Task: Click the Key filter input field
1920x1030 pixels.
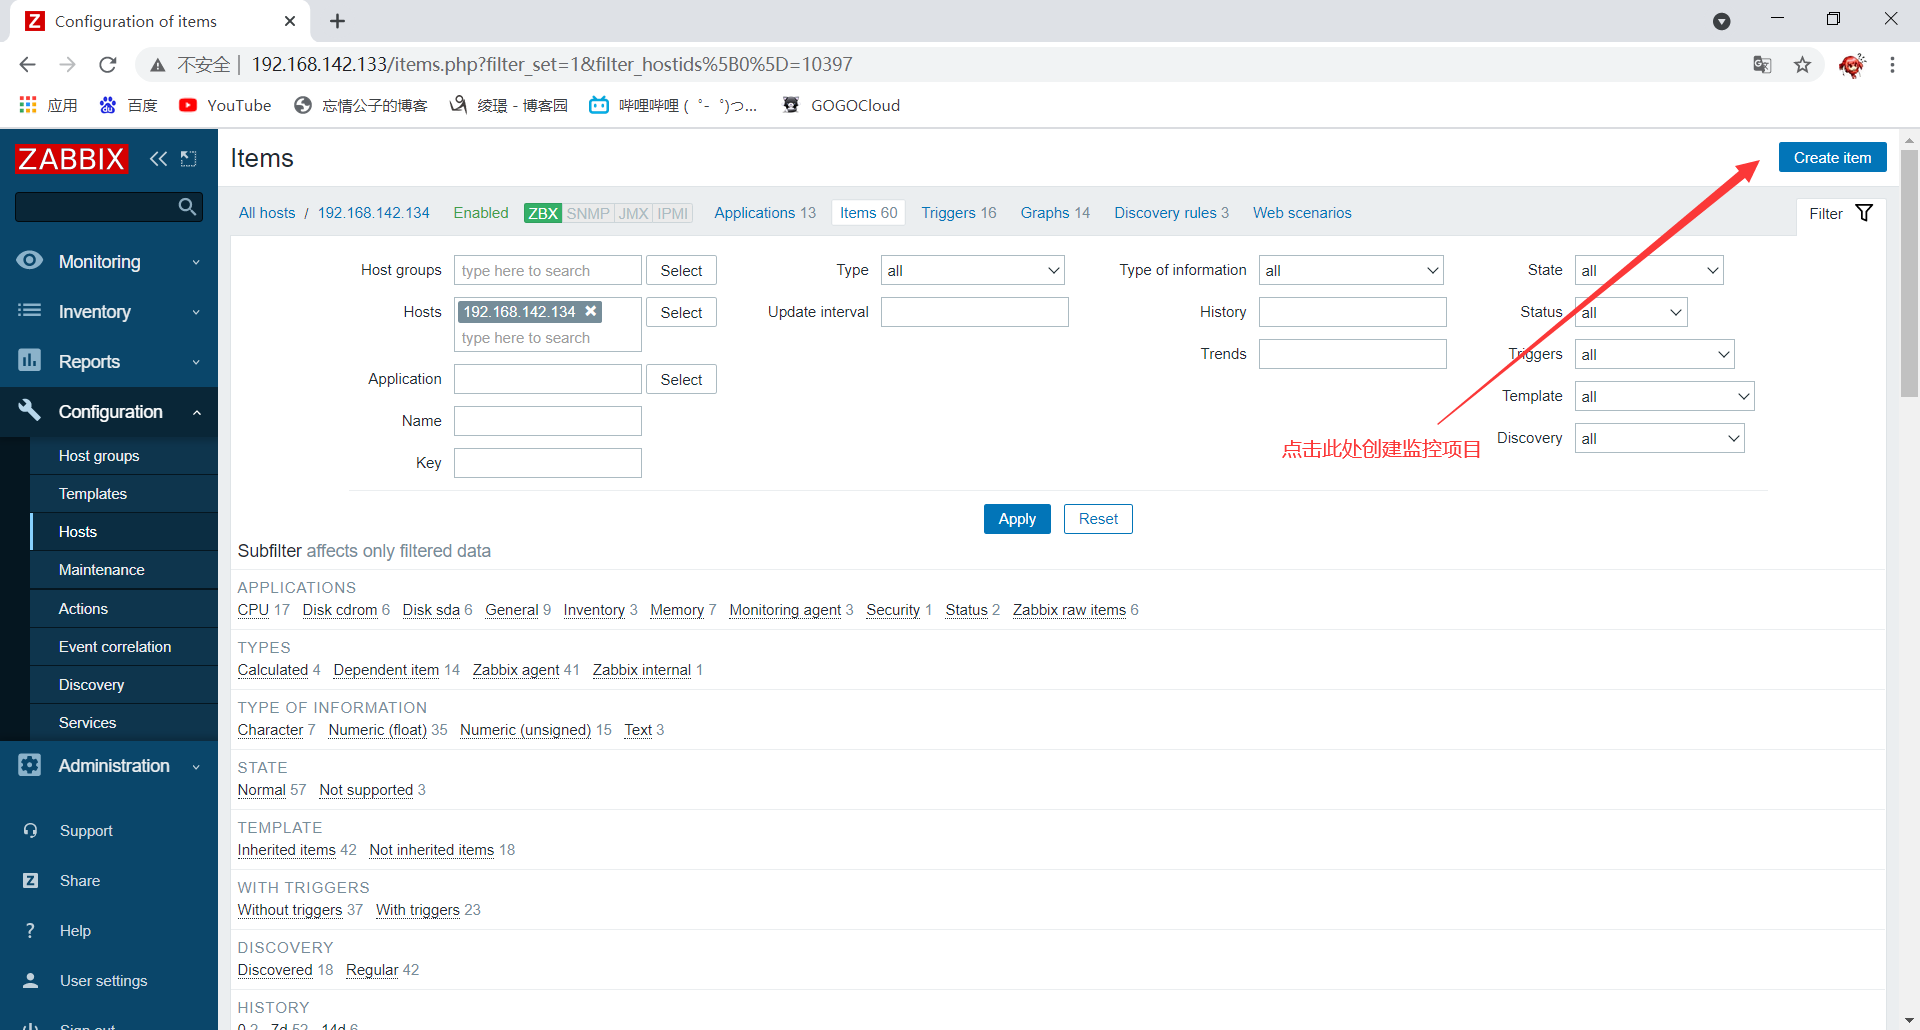Action: (547, 463)
